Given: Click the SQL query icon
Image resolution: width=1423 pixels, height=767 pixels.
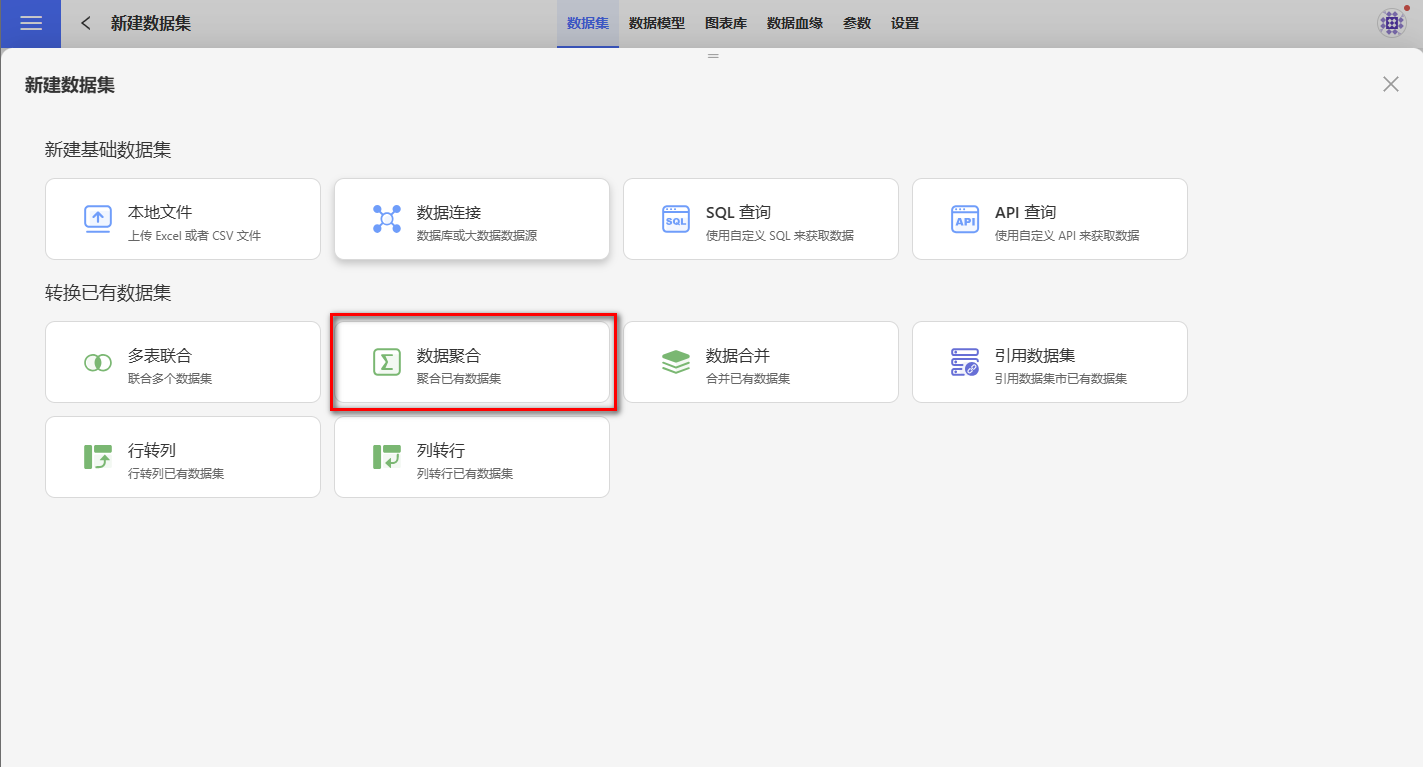Looking at the screenshot, I should pos(676,219).
